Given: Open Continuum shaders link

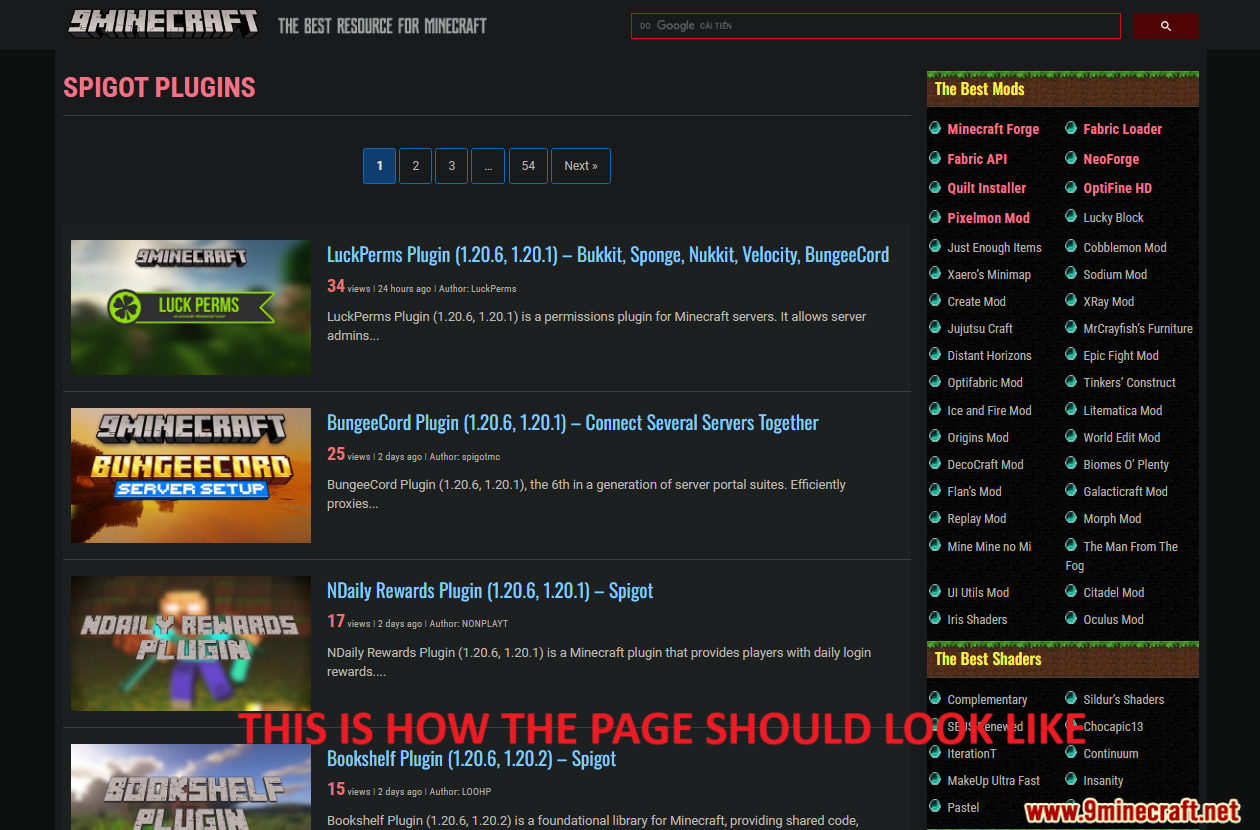Looking at the screenshot, I should (x=1111, y=754).
